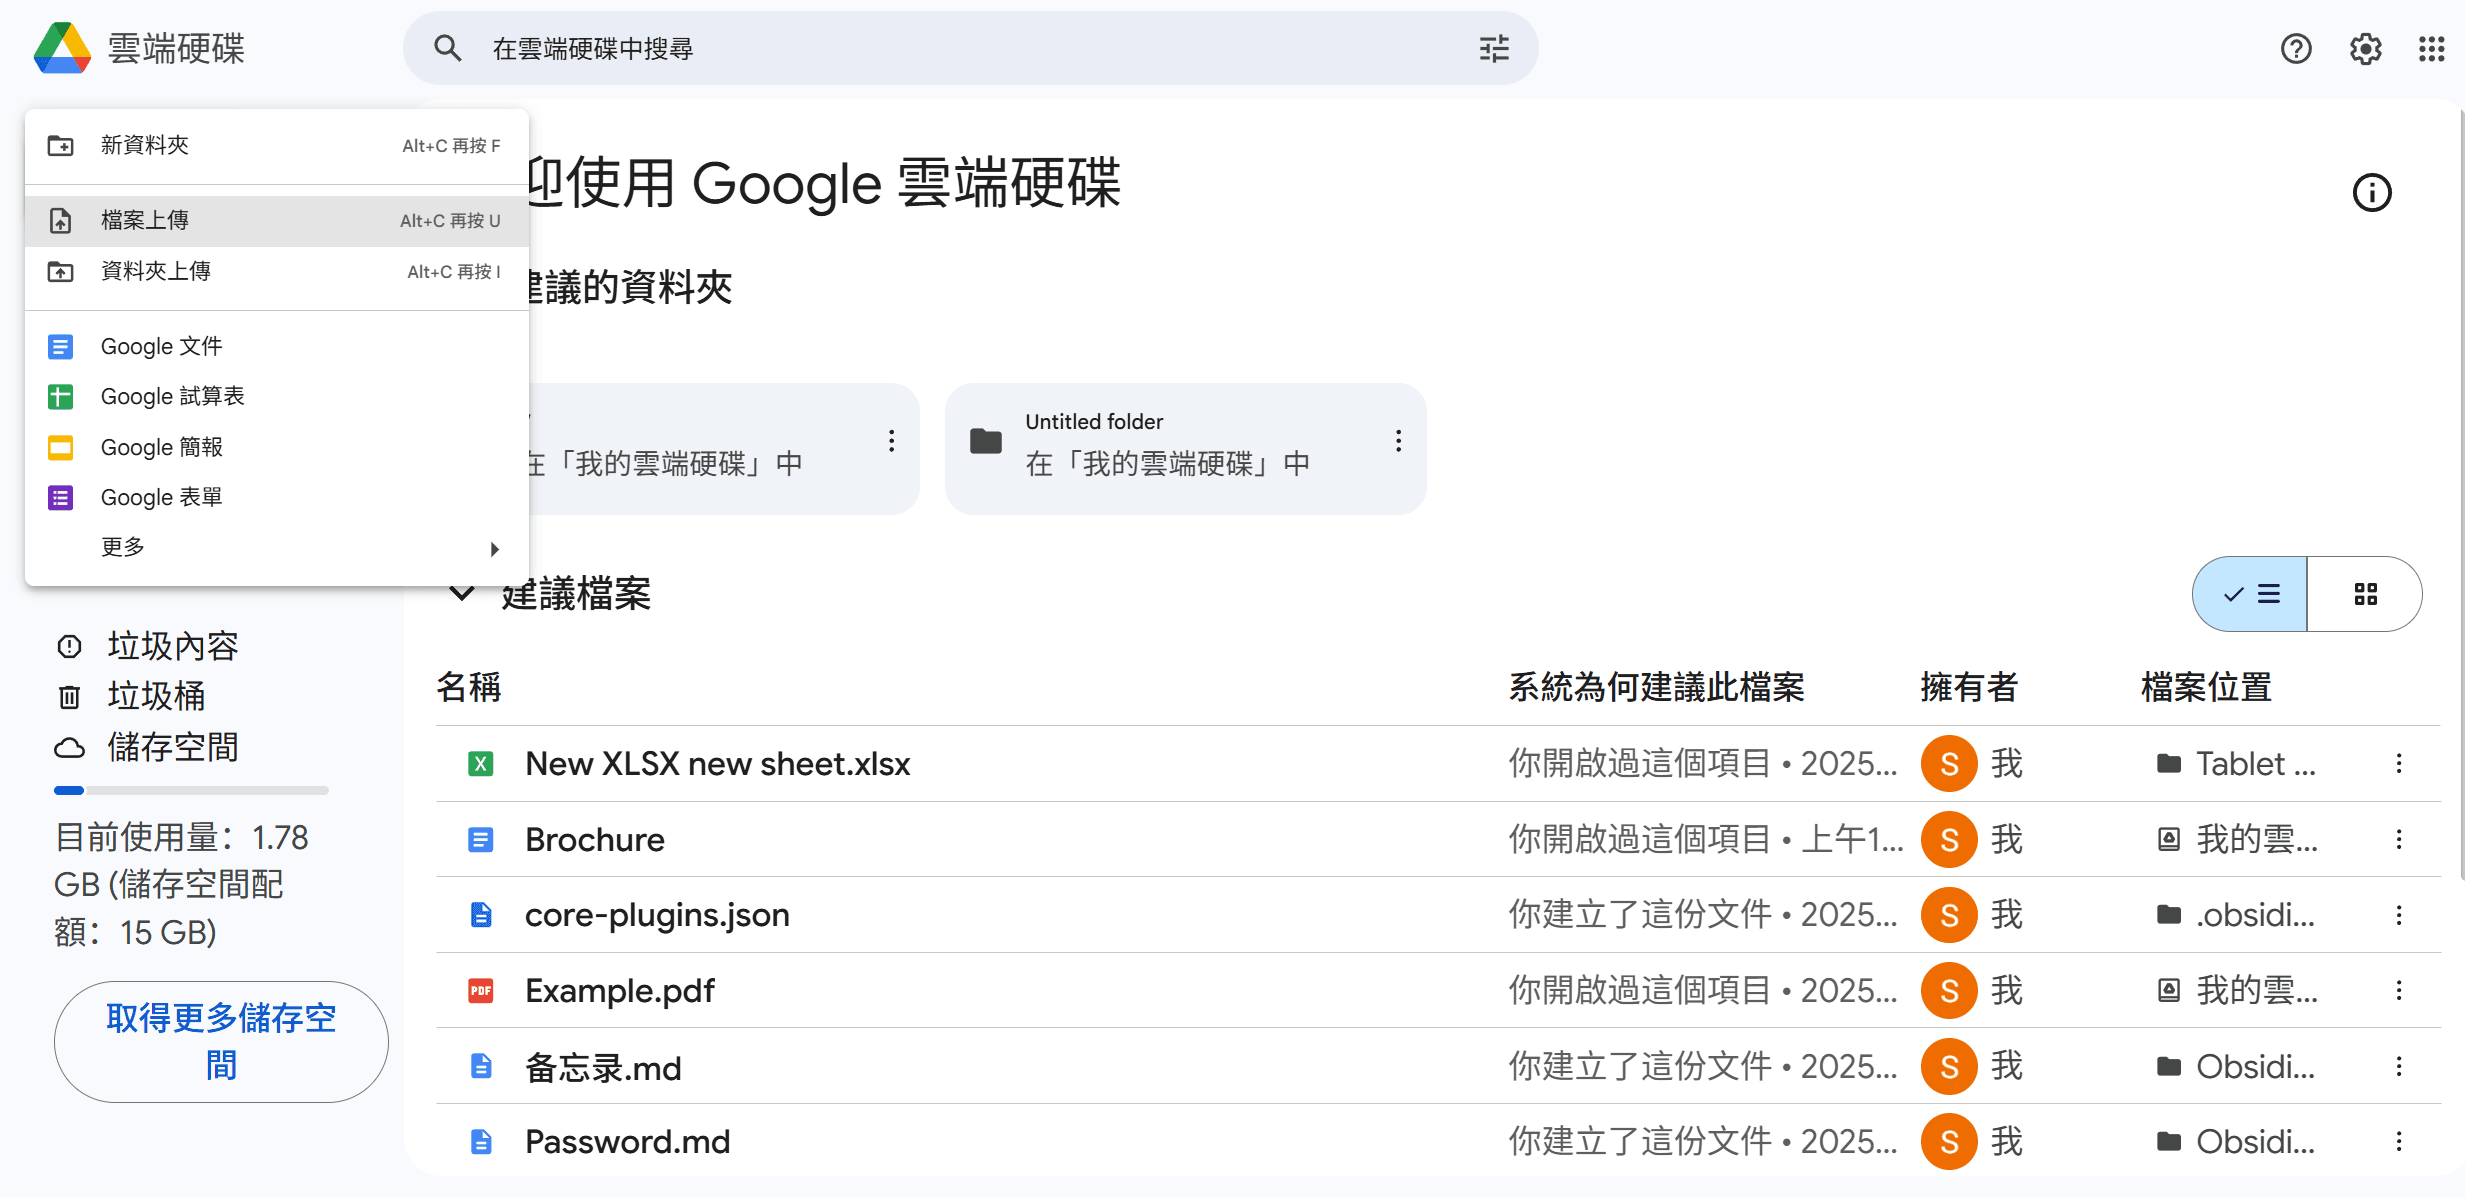Select the 备忘录.md file name
Viewport: 2465px width, 1197px height.
coord(603,1067)
